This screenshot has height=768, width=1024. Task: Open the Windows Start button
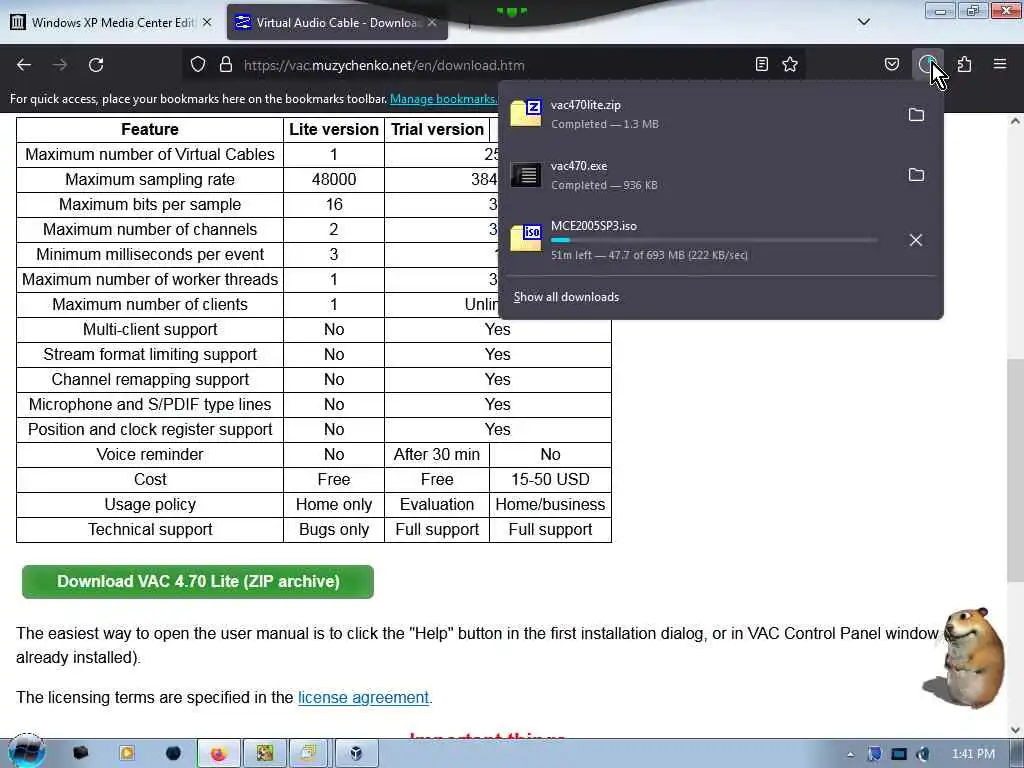tap(27, 752)
